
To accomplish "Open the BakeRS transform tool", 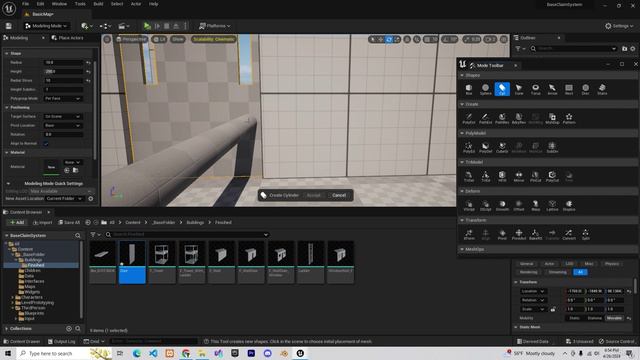I will 536,234.
